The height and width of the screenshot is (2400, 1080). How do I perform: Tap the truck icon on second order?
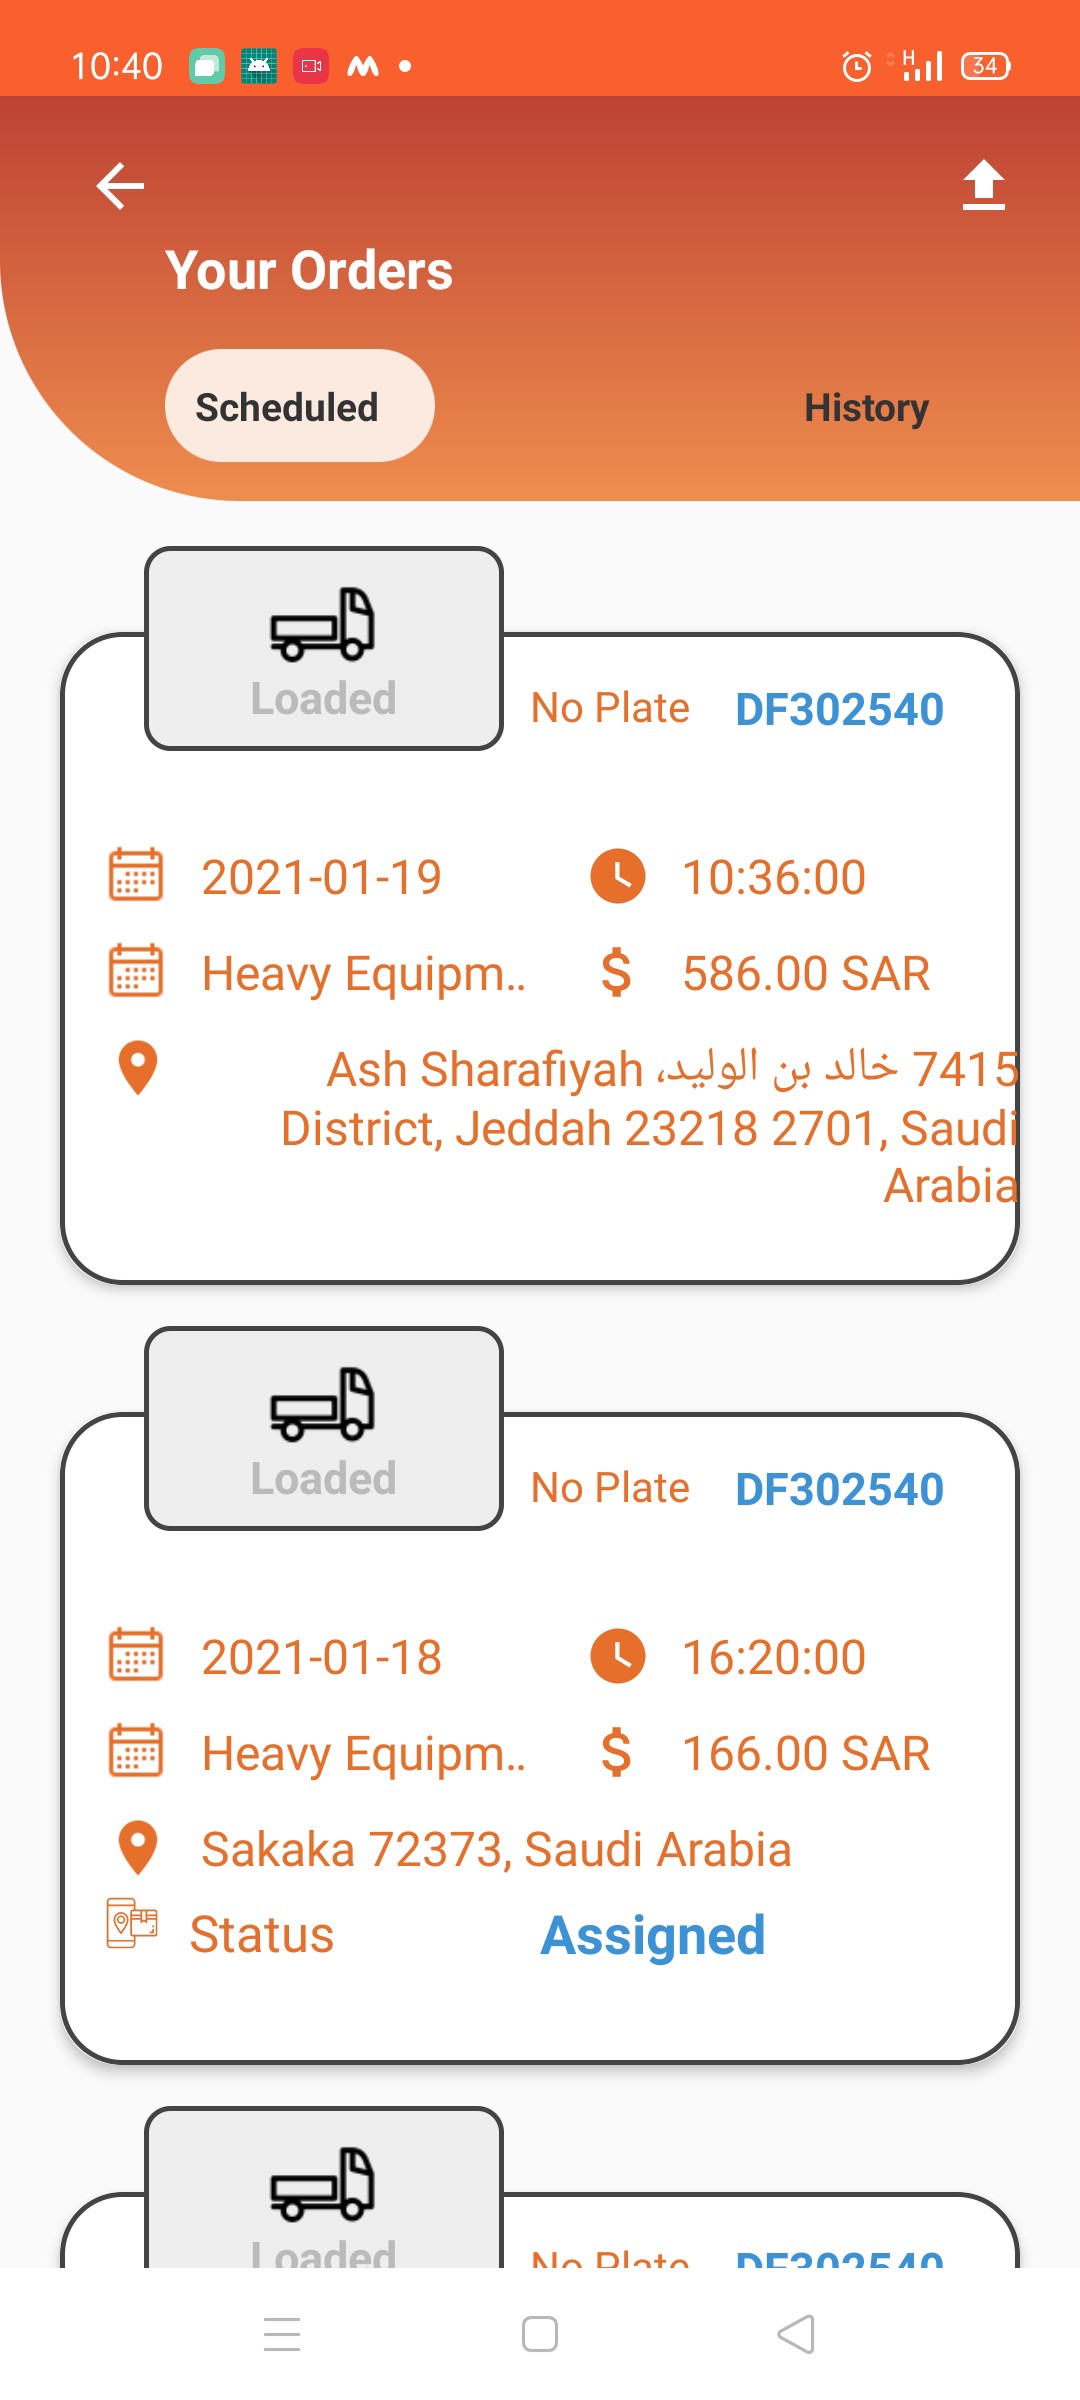[322, 1405]
